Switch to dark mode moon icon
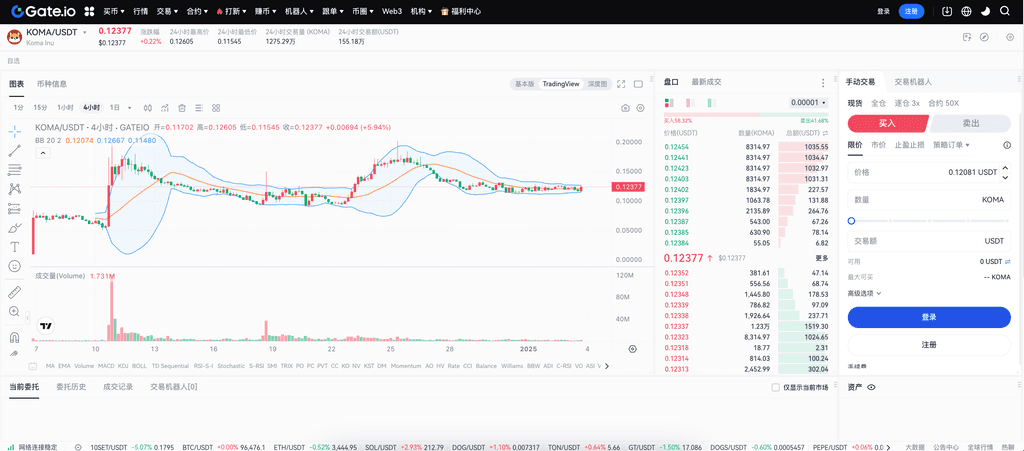Viewport: 1024px width, 451px height. click(x=984, y=11)
